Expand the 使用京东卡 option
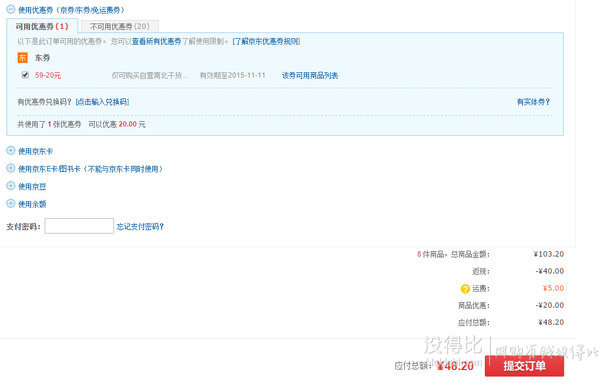 click(35, 151)
